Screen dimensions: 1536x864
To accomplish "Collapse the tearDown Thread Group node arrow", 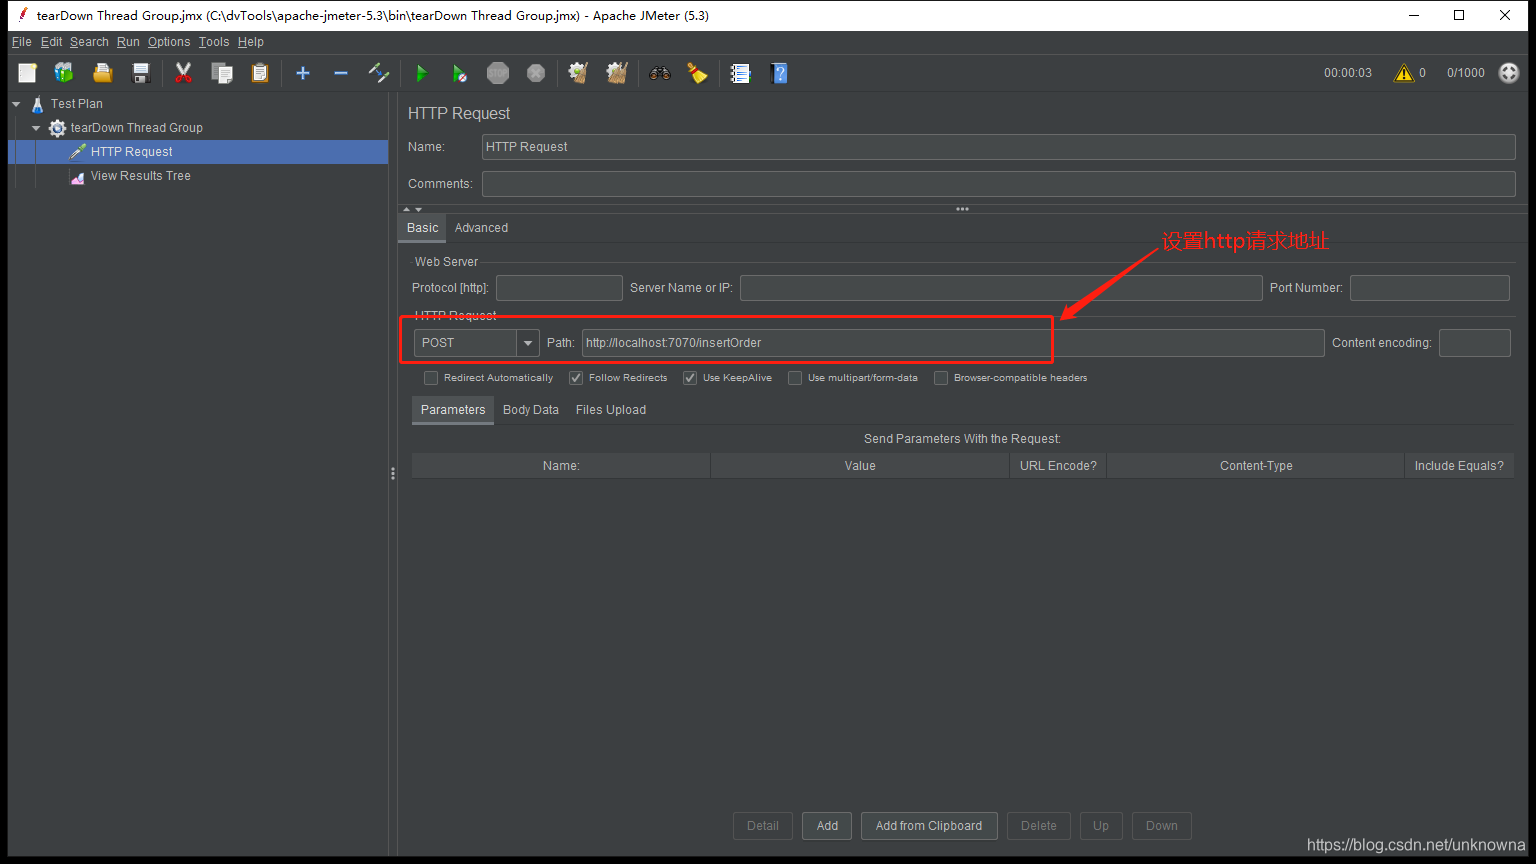I will (x=36, y=128).
